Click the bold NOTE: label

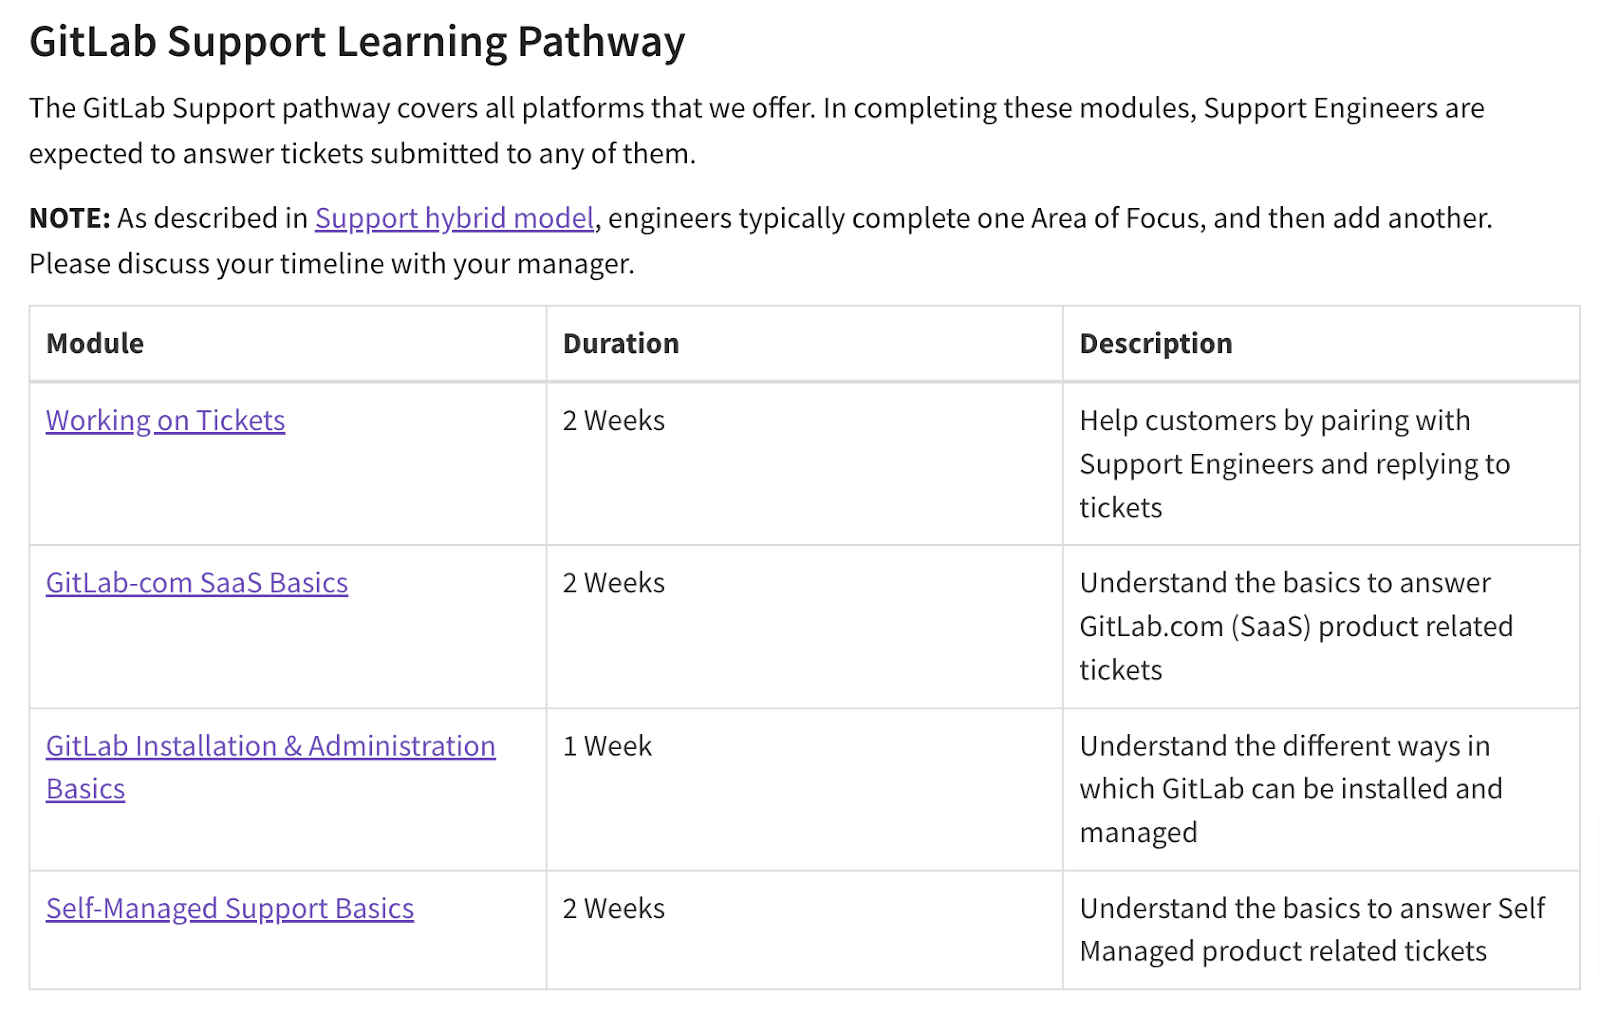[69, 218]
